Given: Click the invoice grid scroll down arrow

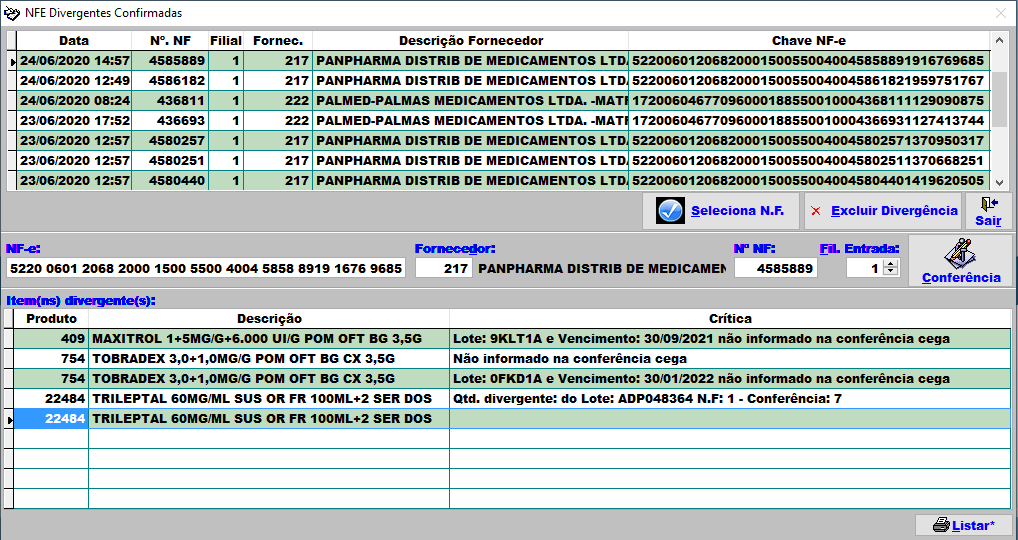Looking at the screenshot, I should pos(998,182).
